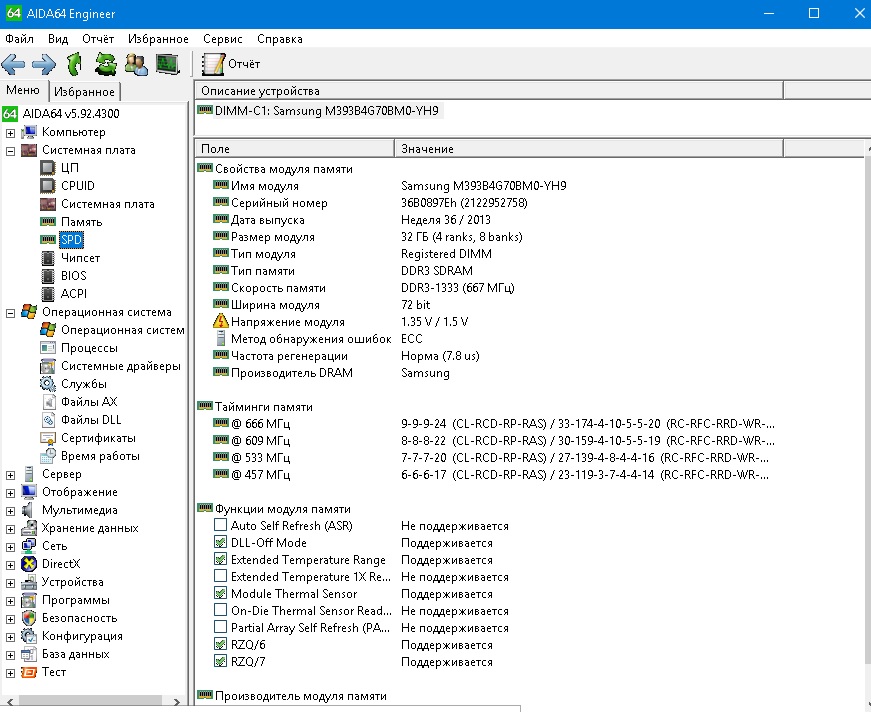871x712 pixels.
Task: Select CPUID tree item
Action: 78,185
